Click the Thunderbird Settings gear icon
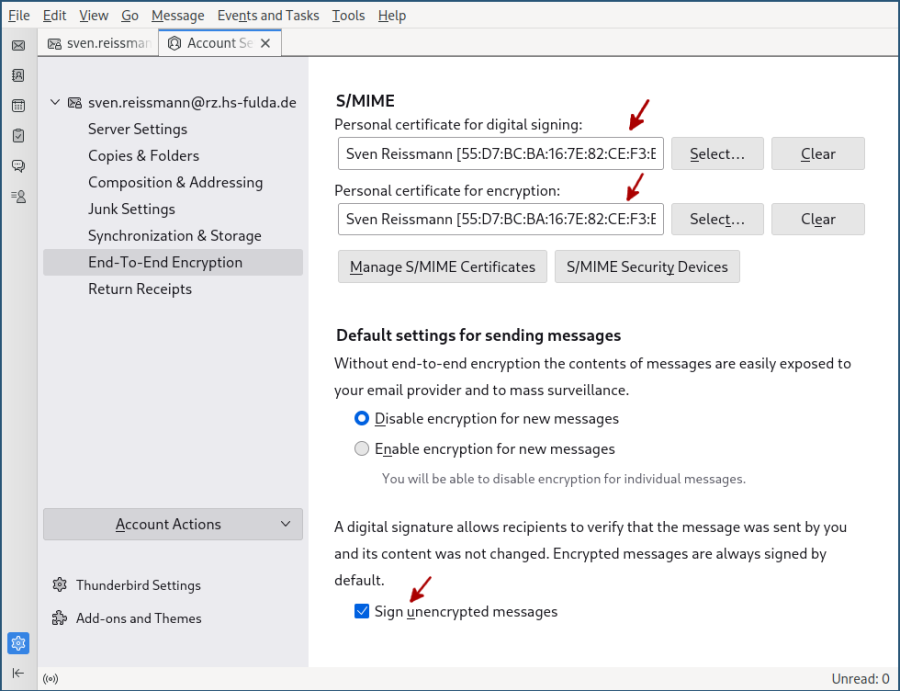This screenshot has height=691, width=900. [x=57, y=585]
